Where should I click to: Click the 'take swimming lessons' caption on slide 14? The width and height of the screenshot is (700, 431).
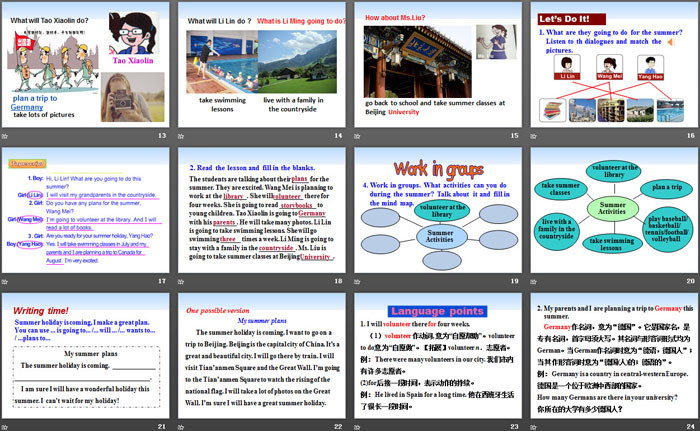222,105
